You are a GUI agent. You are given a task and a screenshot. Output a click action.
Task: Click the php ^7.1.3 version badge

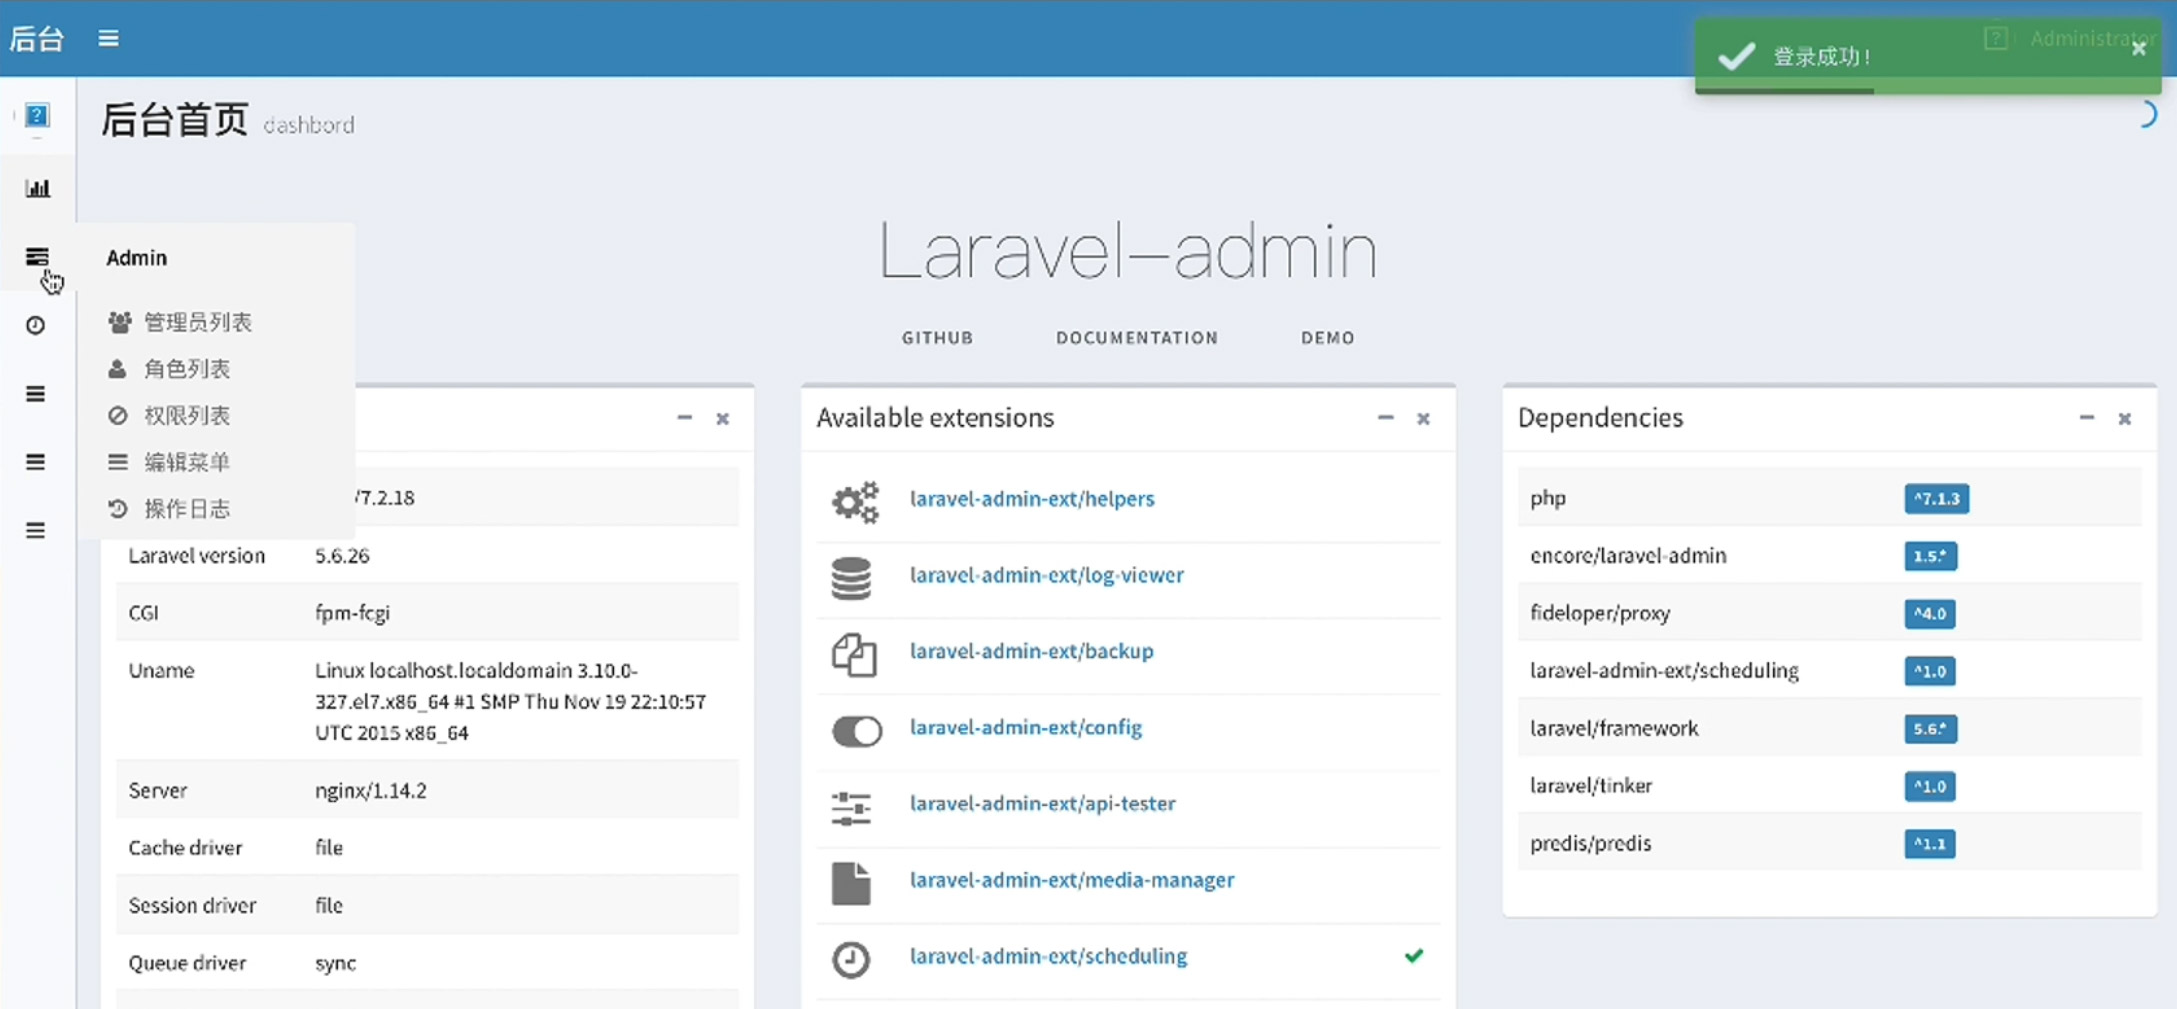[1937, 499]
